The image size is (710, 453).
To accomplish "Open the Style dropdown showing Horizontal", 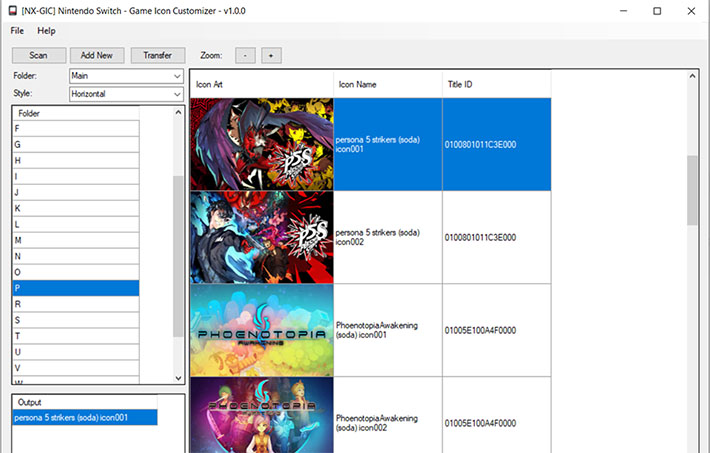I will [126, 94].
